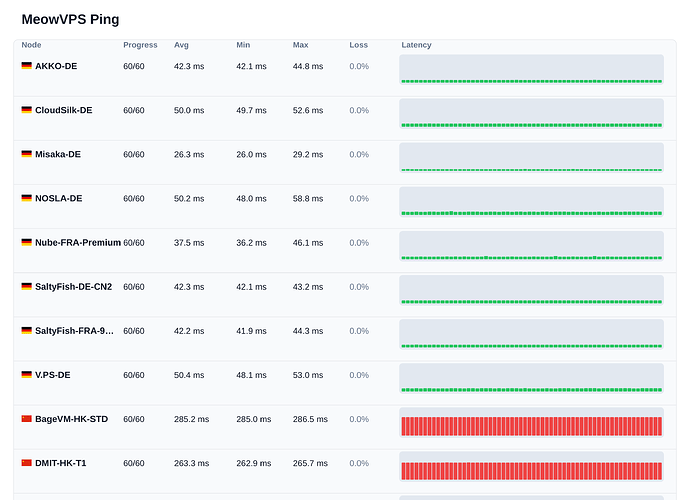
Task: Click the Progress column header
Action: click(x=140, y=45)
